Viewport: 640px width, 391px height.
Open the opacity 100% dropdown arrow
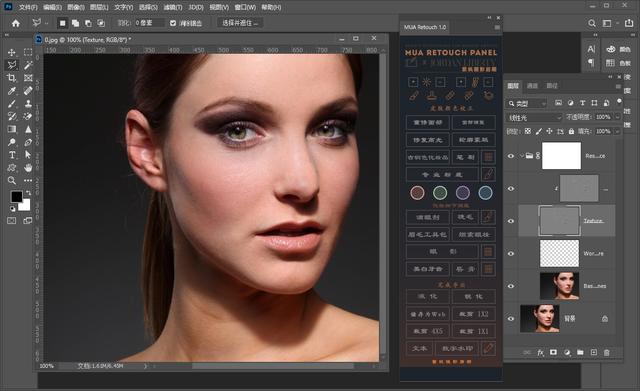click(x=617, y=118)
